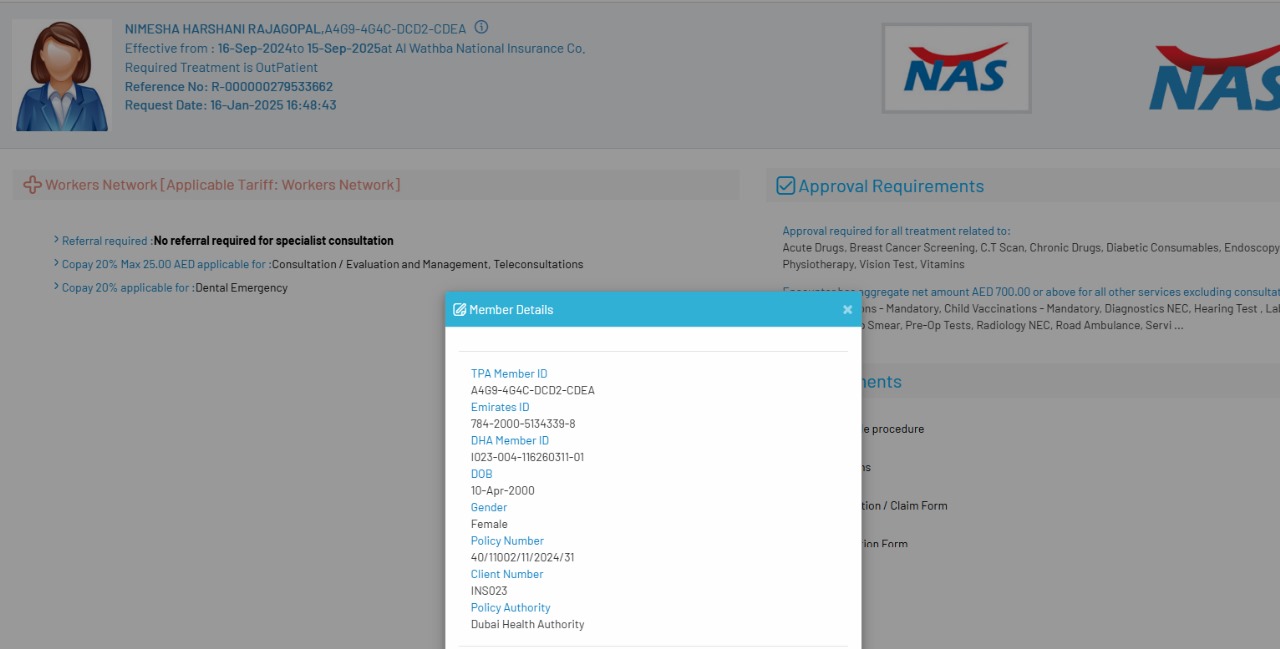This screenshot has height=649, width=1280.
Task: Click the Policy Authority label
Action: (x=510, y=607)
